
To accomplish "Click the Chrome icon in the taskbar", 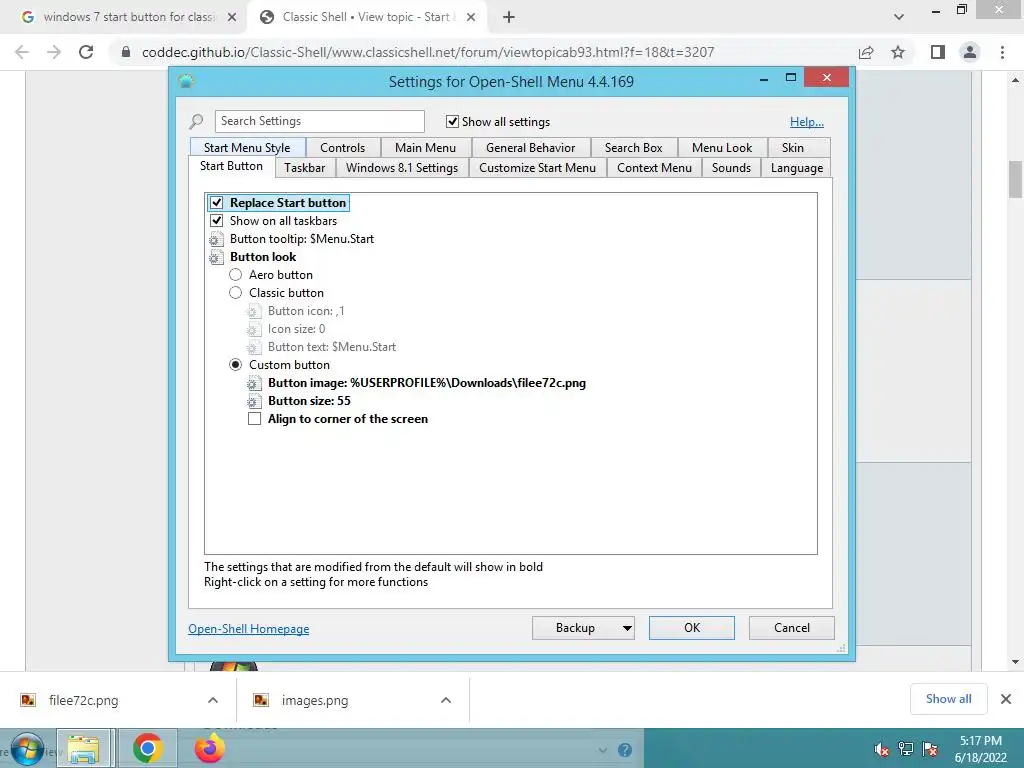I will pyautogui.click(x=148, y=748).
